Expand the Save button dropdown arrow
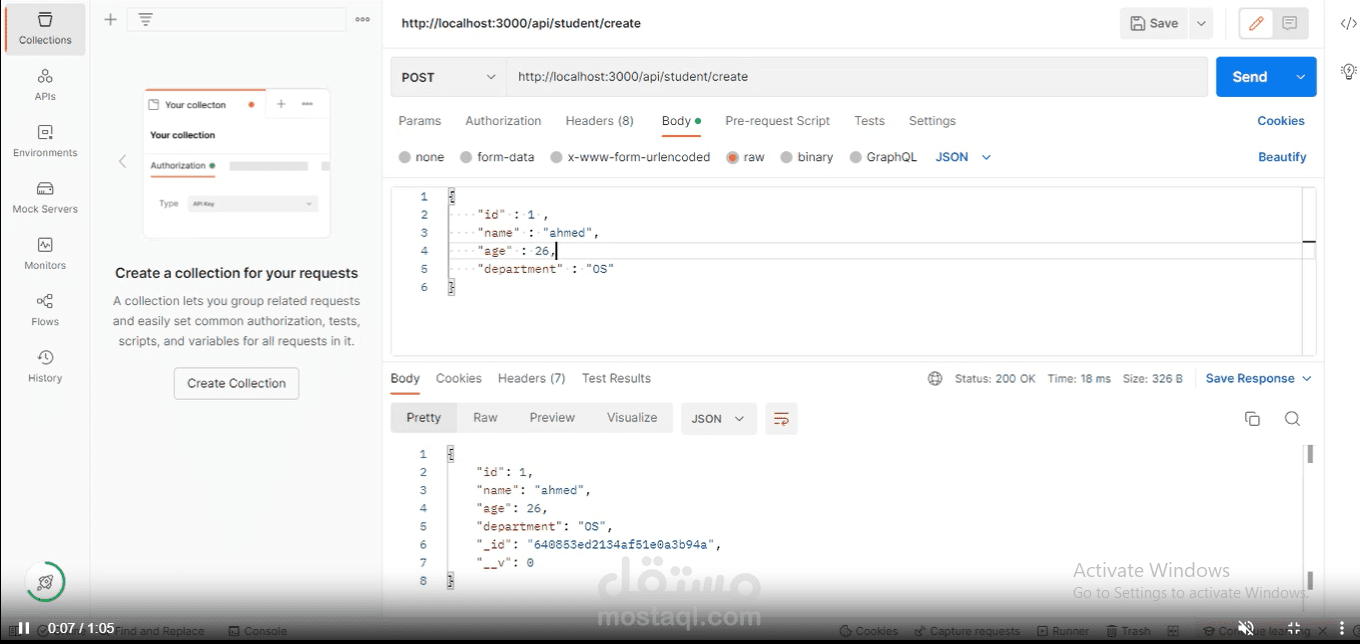 [x=1201, y=23]
